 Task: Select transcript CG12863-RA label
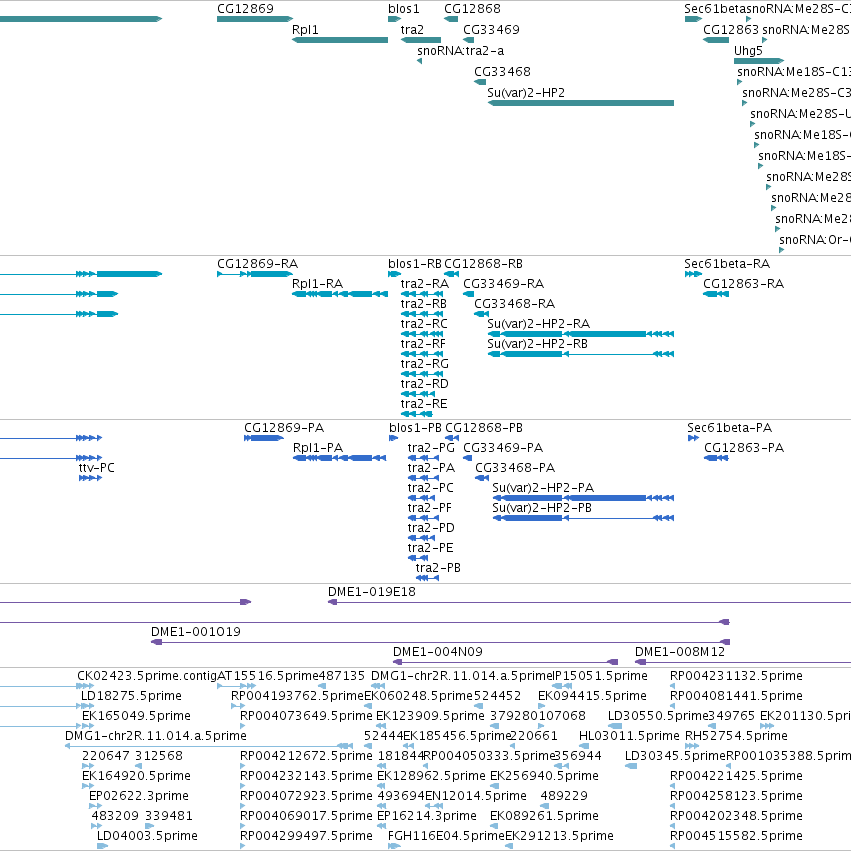pos(744,284)
